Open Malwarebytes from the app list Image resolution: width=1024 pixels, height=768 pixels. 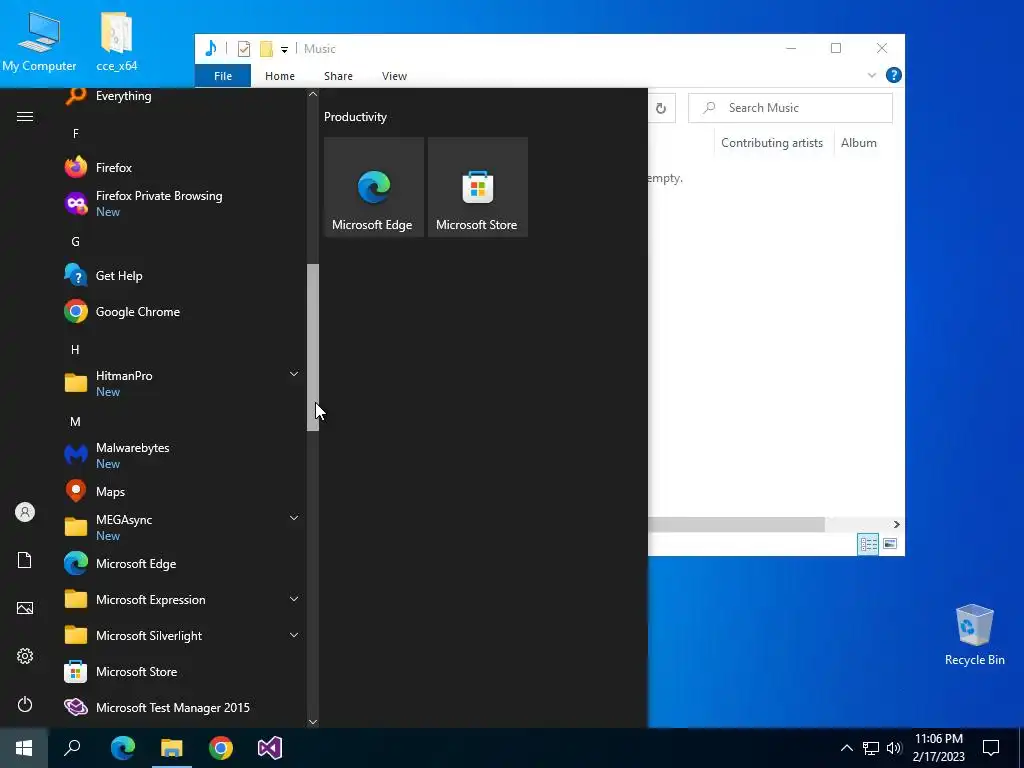tap(183, 455)
